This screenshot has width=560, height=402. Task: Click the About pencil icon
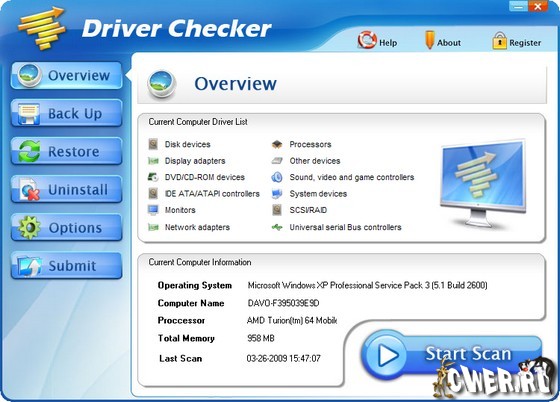point(429,40)
